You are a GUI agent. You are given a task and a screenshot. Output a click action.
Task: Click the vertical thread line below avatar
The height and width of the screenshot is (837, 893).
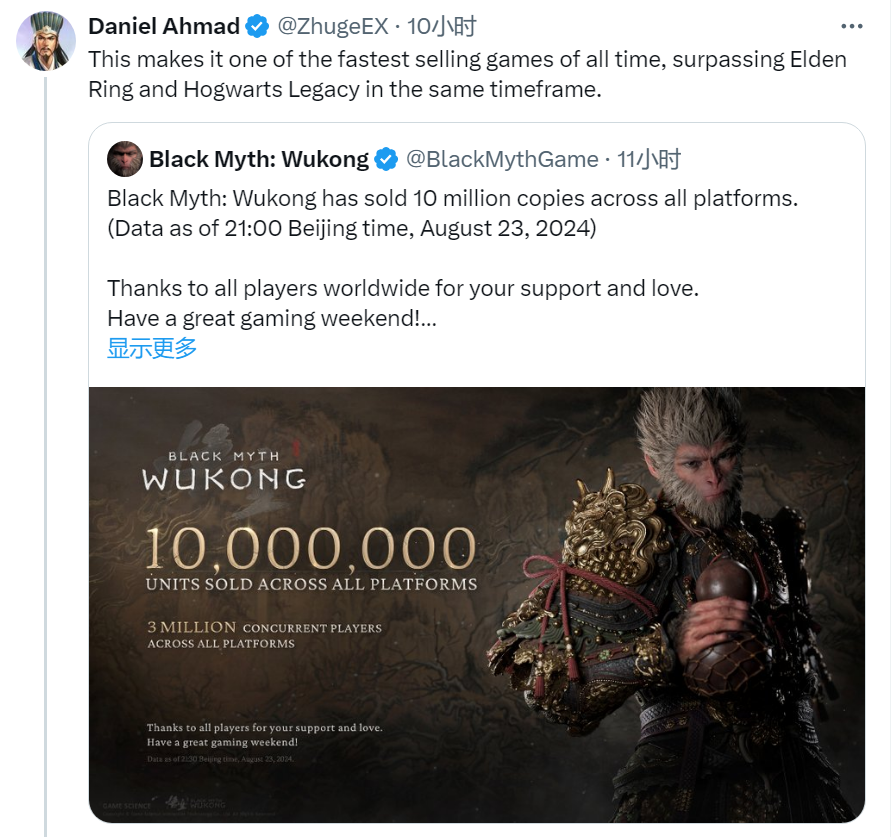(x=46, y=456)
